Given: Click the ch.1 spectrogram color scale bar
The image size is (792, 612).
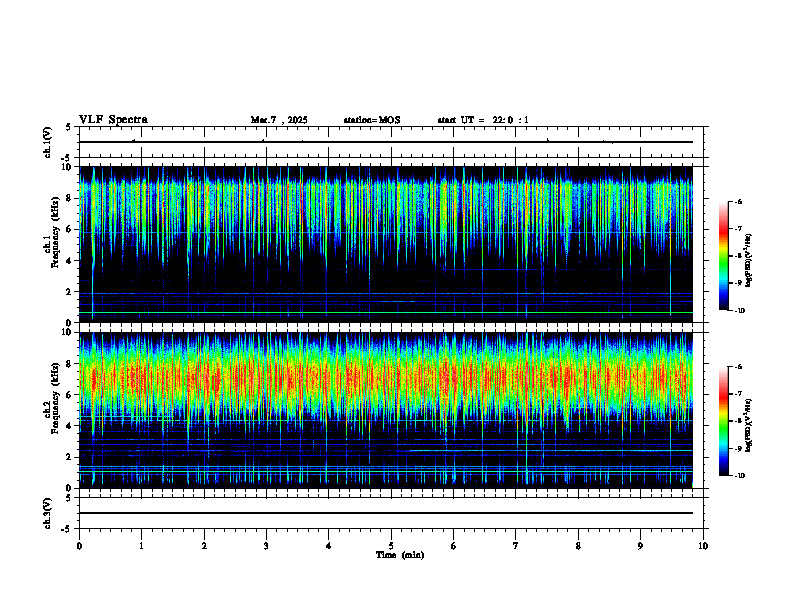Looking at the screenshot, I should pyautogui.click(x=724, y=256).
